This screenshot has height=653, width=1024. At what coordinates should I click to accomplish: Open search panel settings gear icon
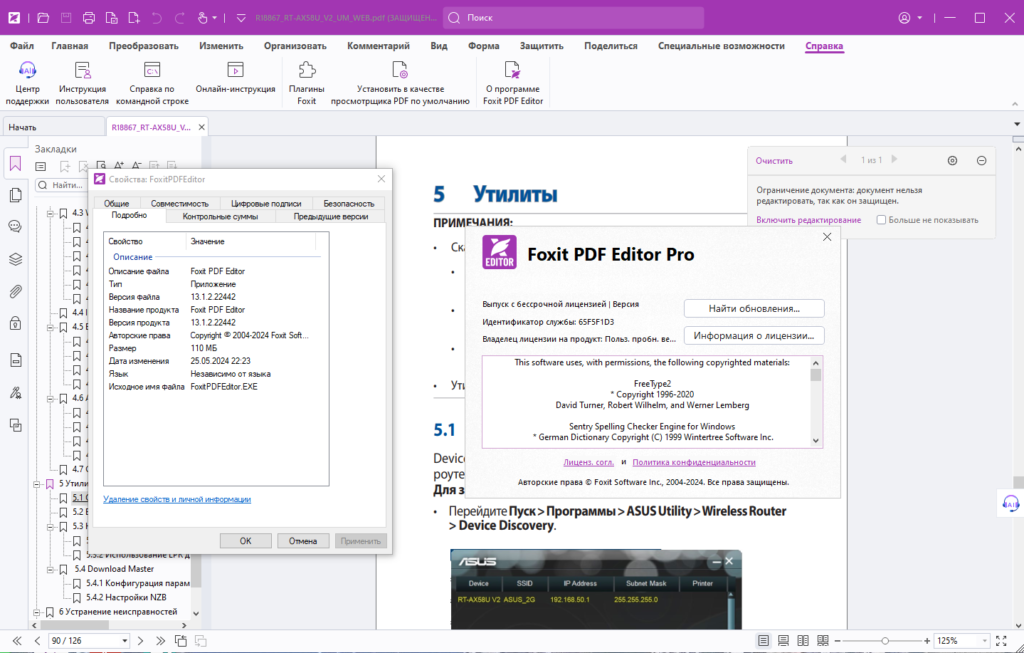pos(952,161)
